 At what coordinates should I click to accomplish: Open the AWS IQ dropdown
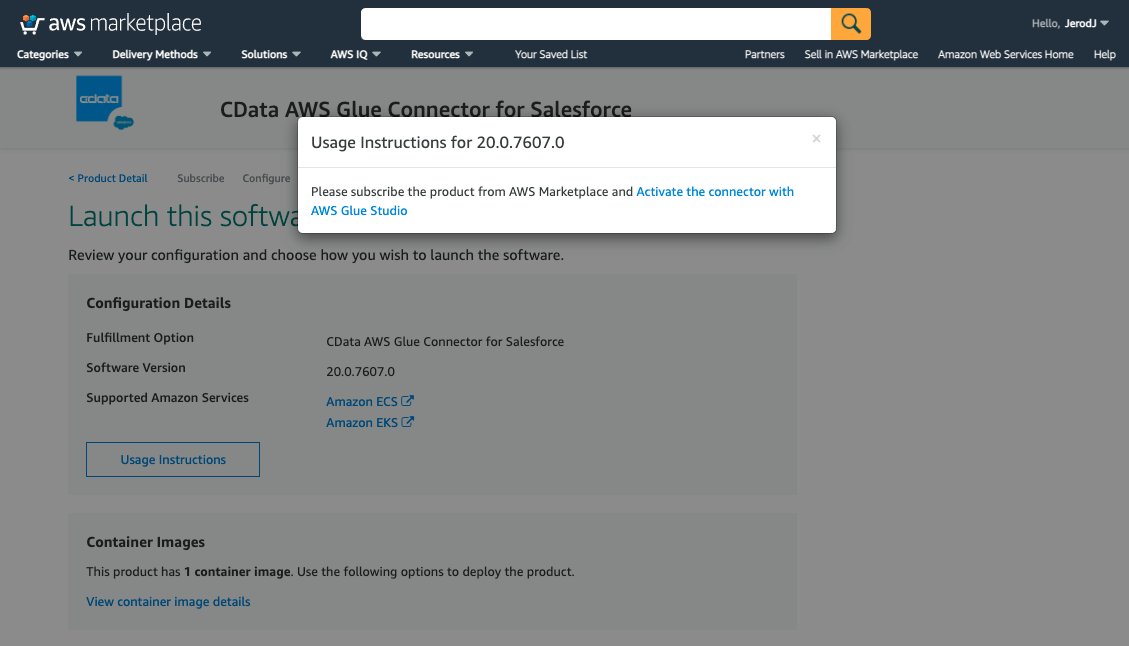point(355,54)
